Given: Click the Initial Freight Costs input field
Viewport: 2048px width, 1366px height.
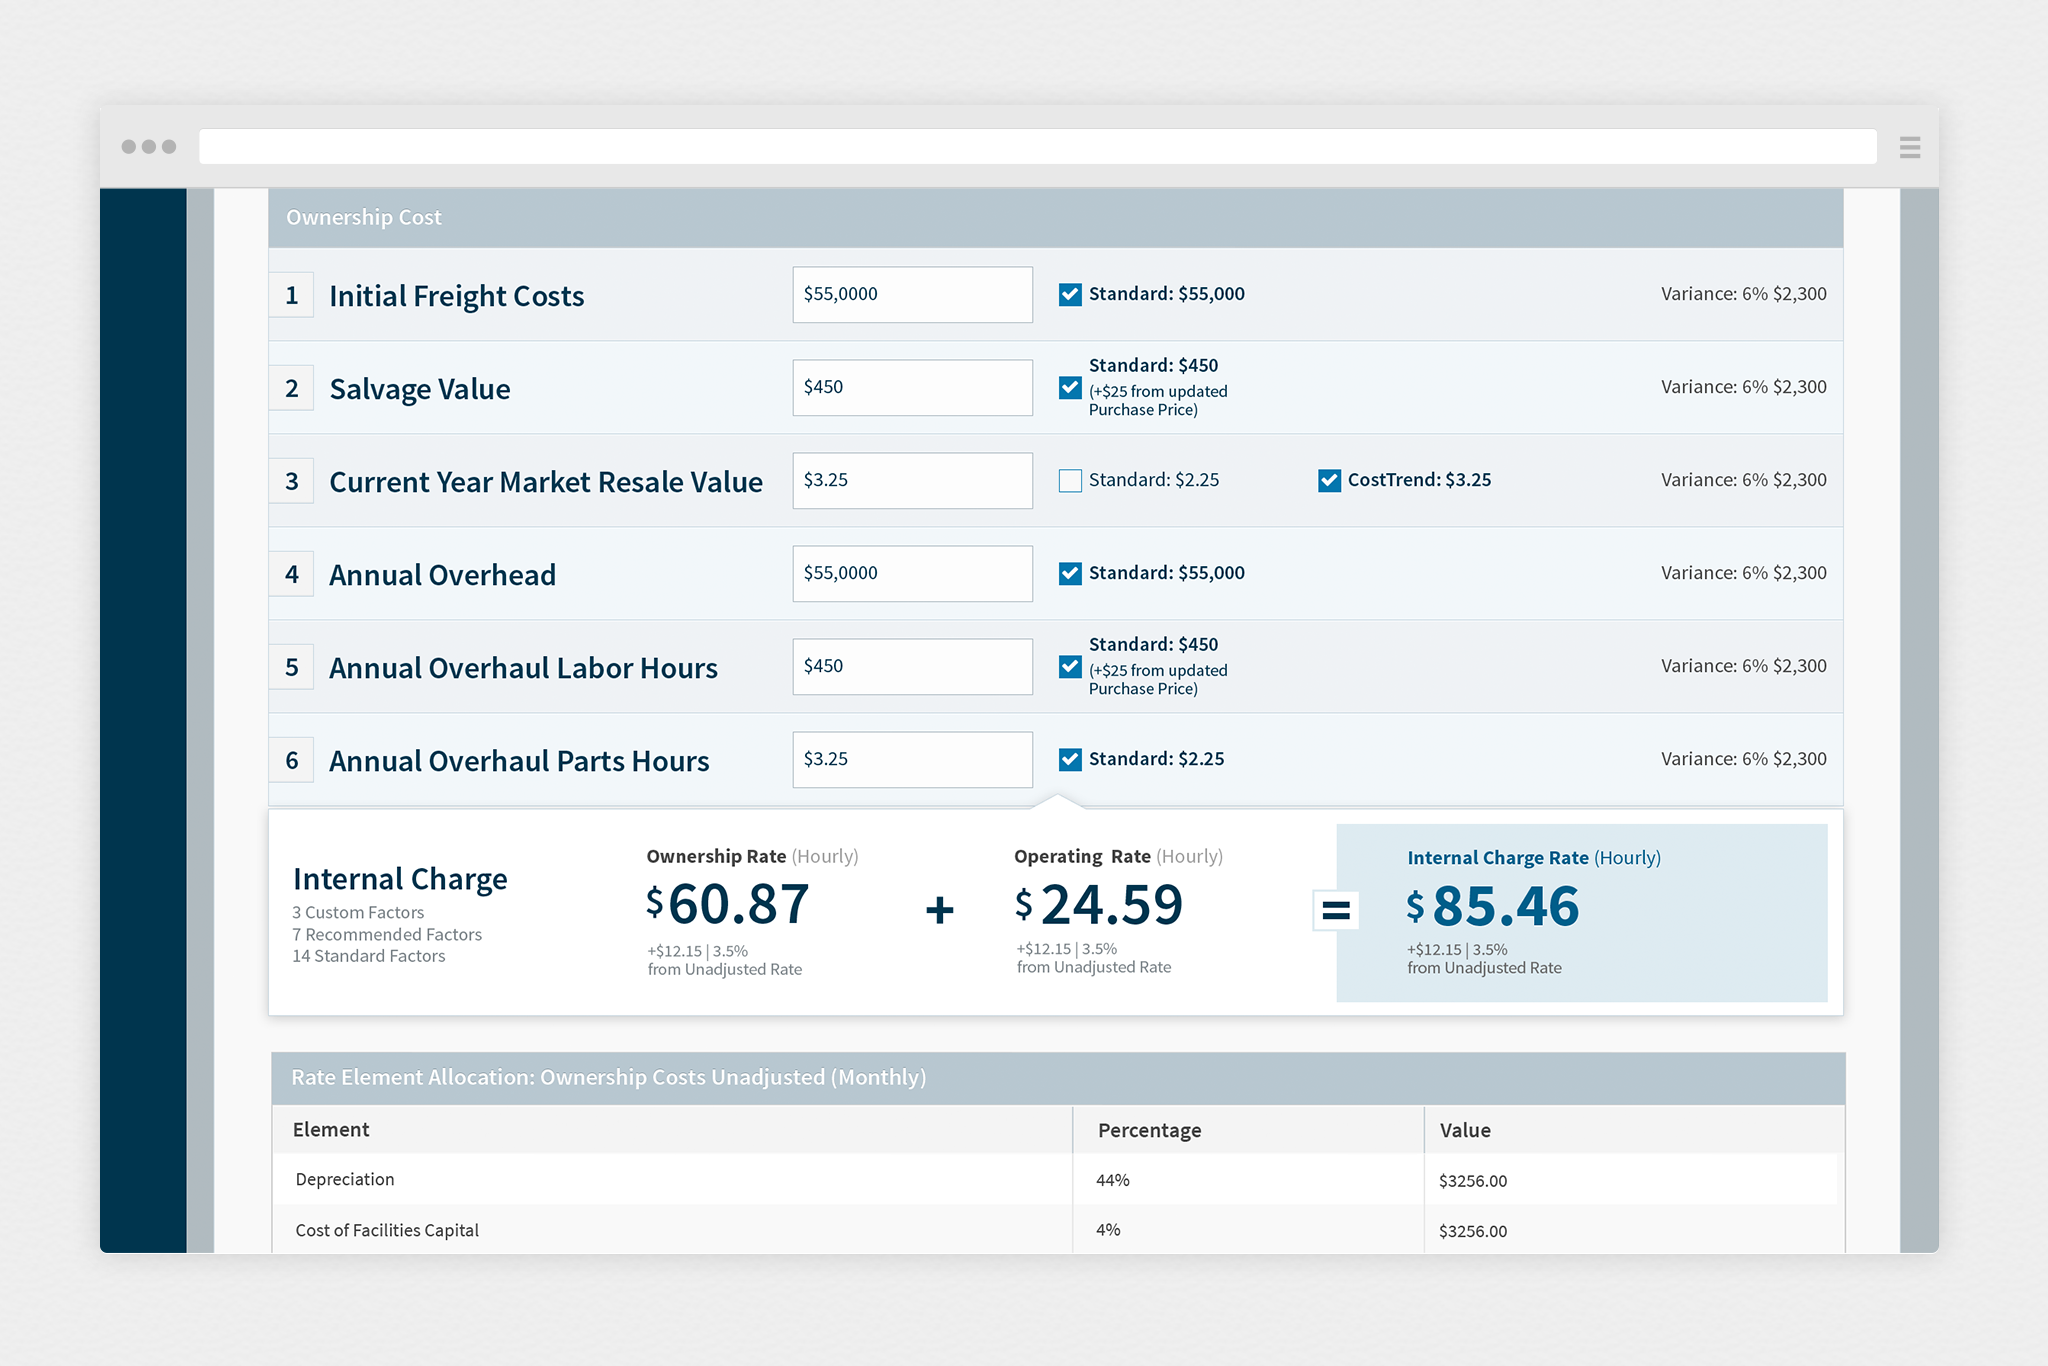Looking at the screenshot, I should [912, 294].
